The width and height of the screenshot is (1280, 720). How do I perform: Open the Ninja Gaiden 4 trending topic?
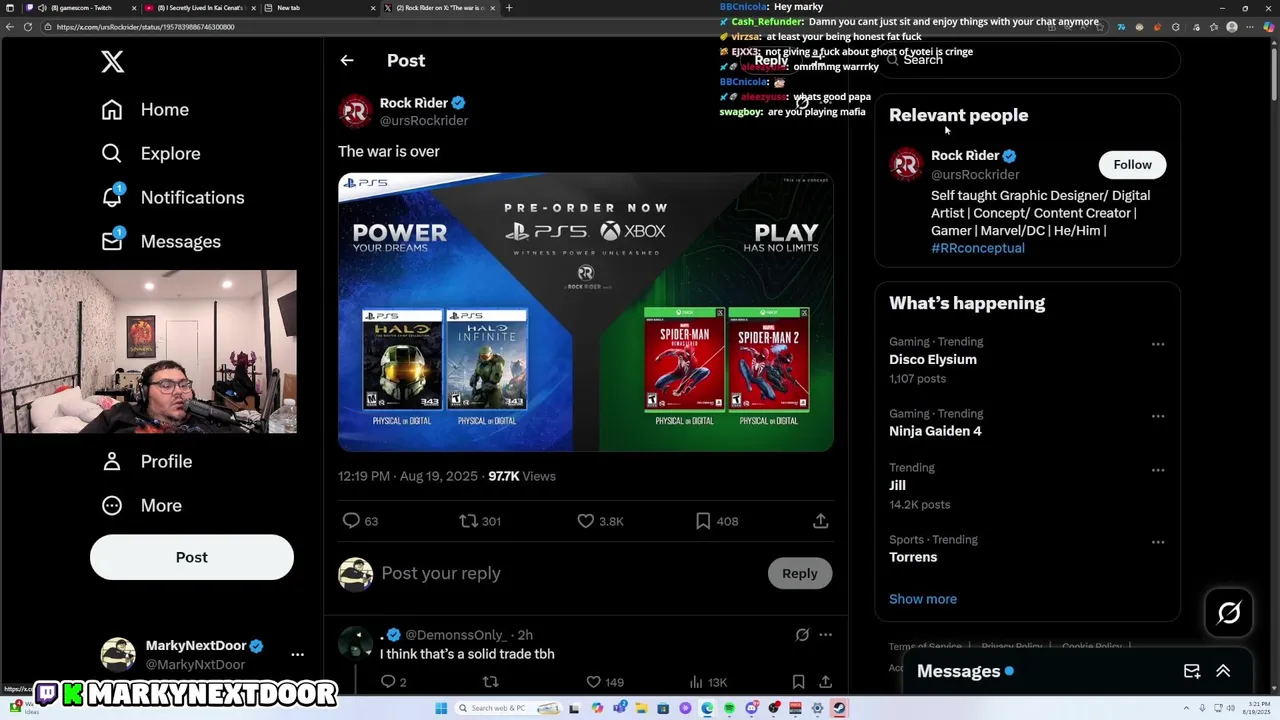click(x=935, y=431)
